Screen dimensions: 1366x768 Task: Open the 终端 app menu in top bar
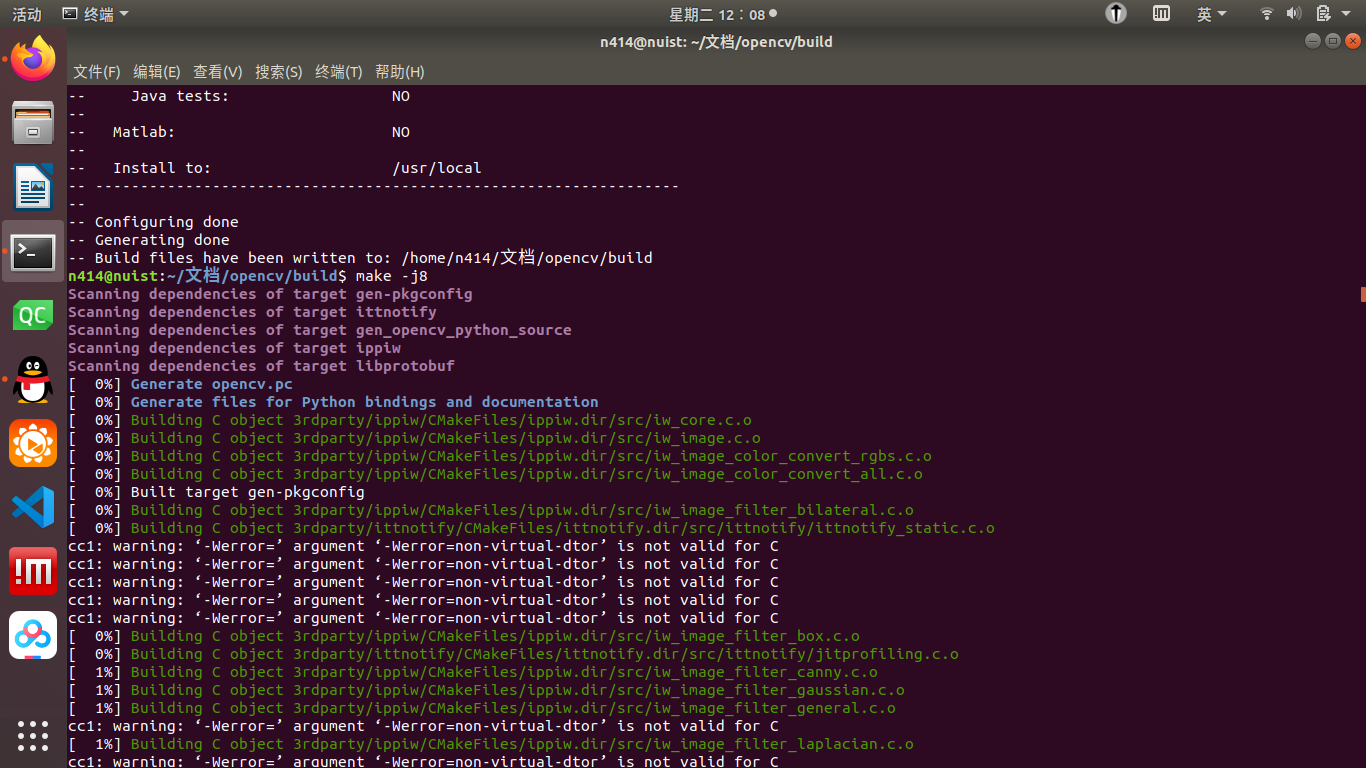tap(95, 14)
